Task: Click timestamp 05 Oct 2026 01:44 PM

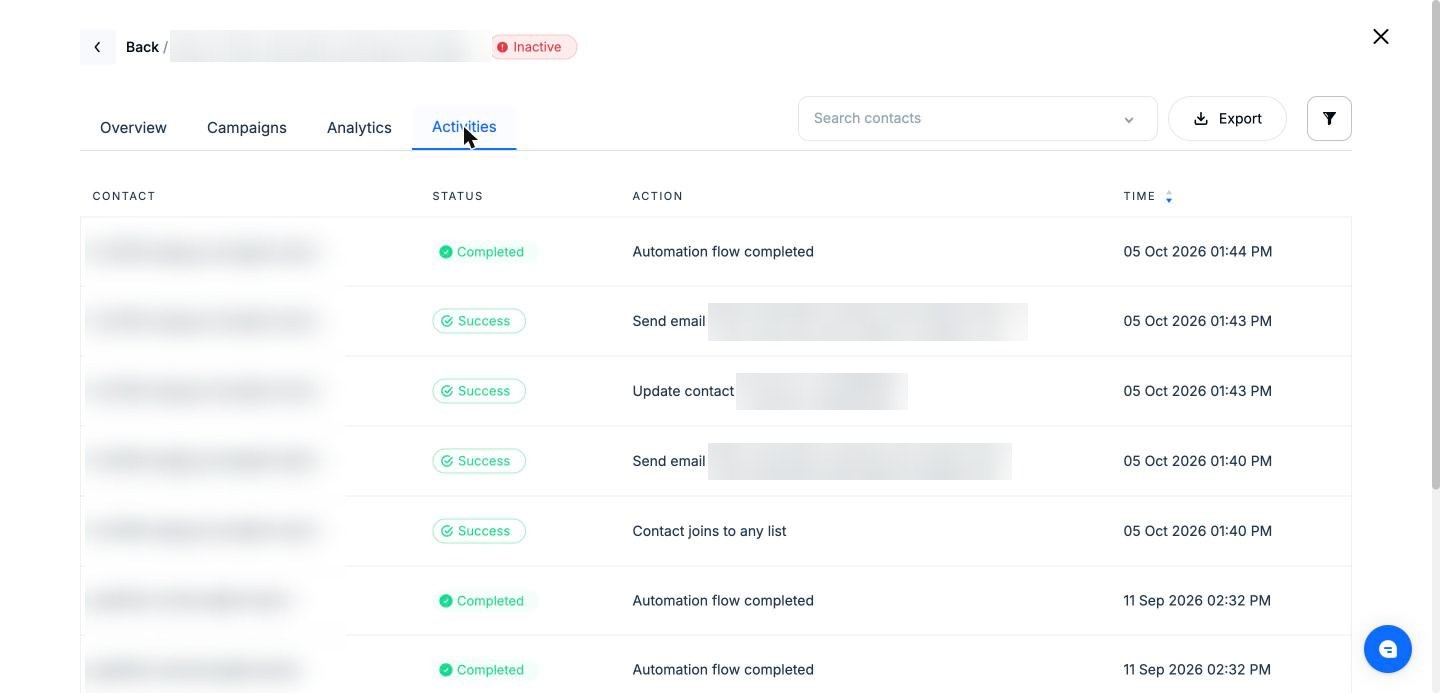Action: point(1198,252)
